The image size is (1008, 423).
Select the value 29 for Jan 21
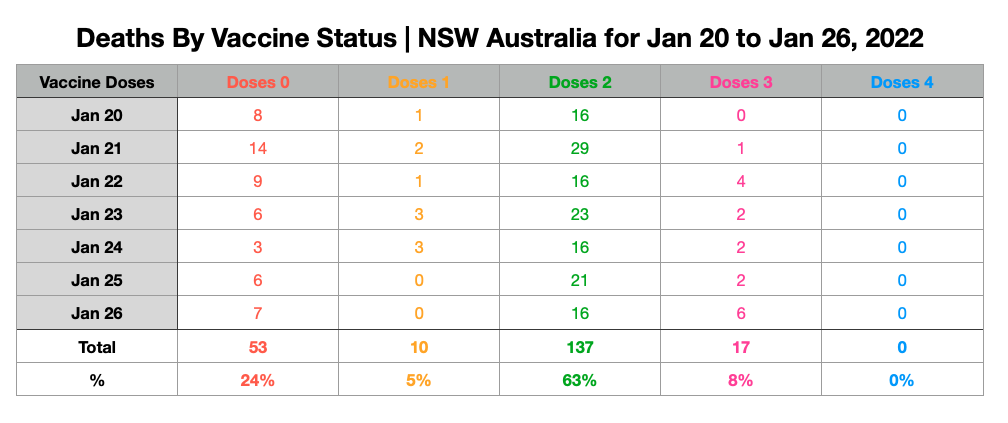point(580,148)
